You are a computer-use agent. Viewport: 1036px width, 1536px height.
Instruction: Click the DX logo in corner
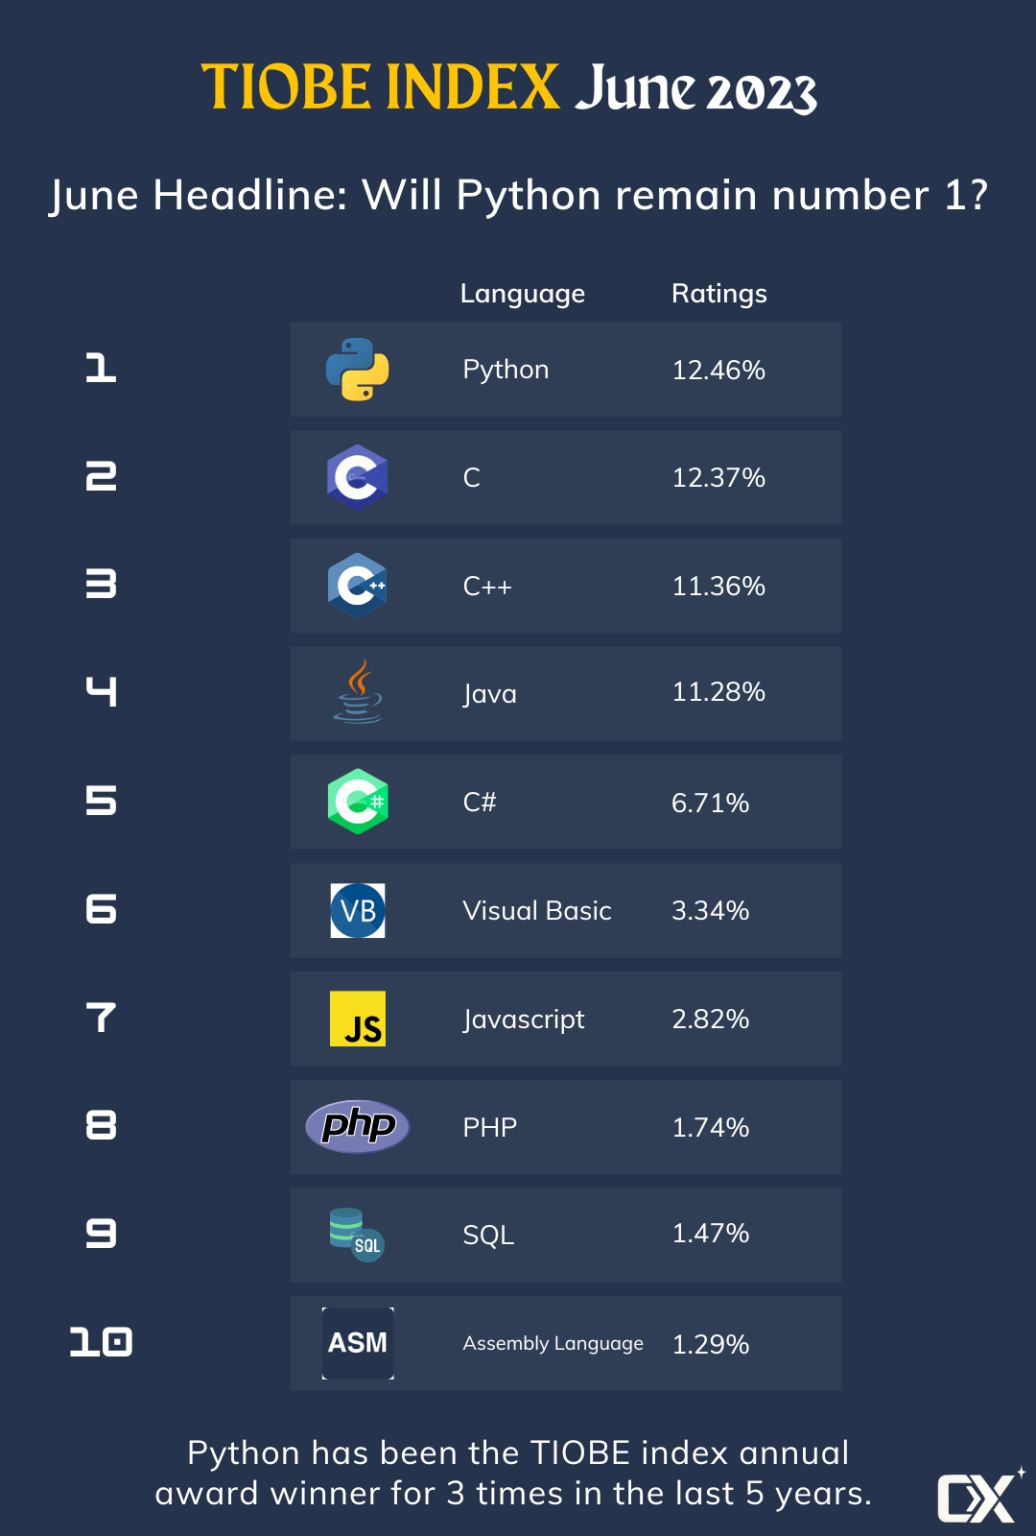click(980, 1496)
